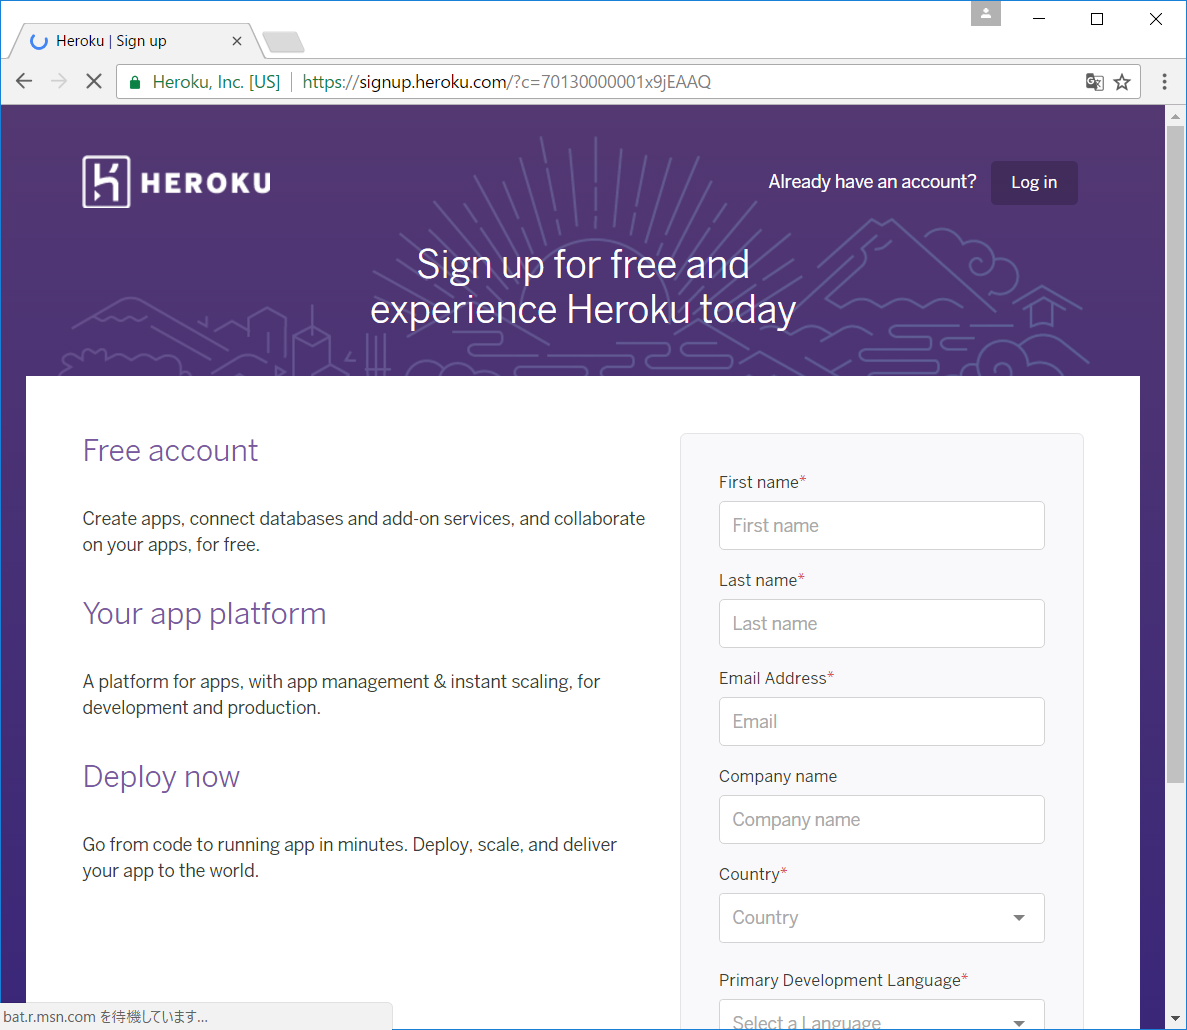Open the Chrome user profile icon
The image size is (1187, 1030).
pyautogui.click(x=985, y=14)
